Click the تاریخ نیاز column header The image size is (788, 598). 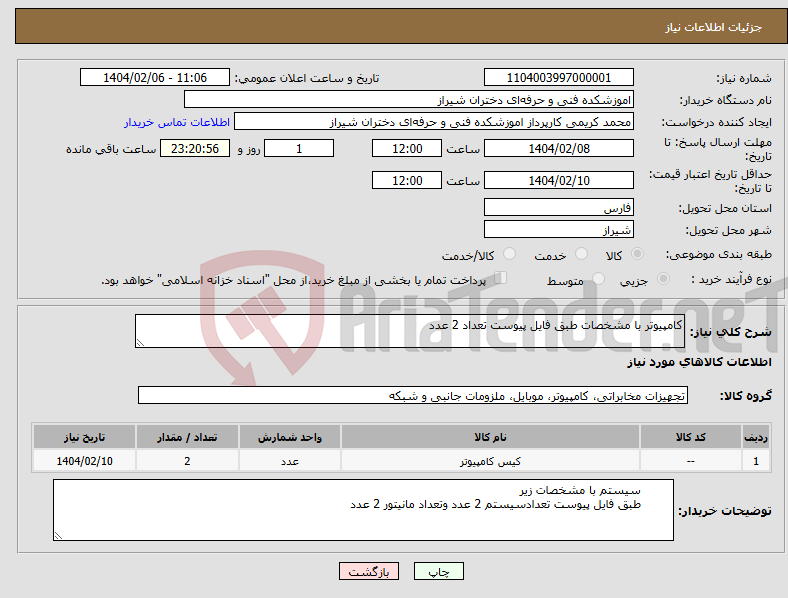pos(84,437)
